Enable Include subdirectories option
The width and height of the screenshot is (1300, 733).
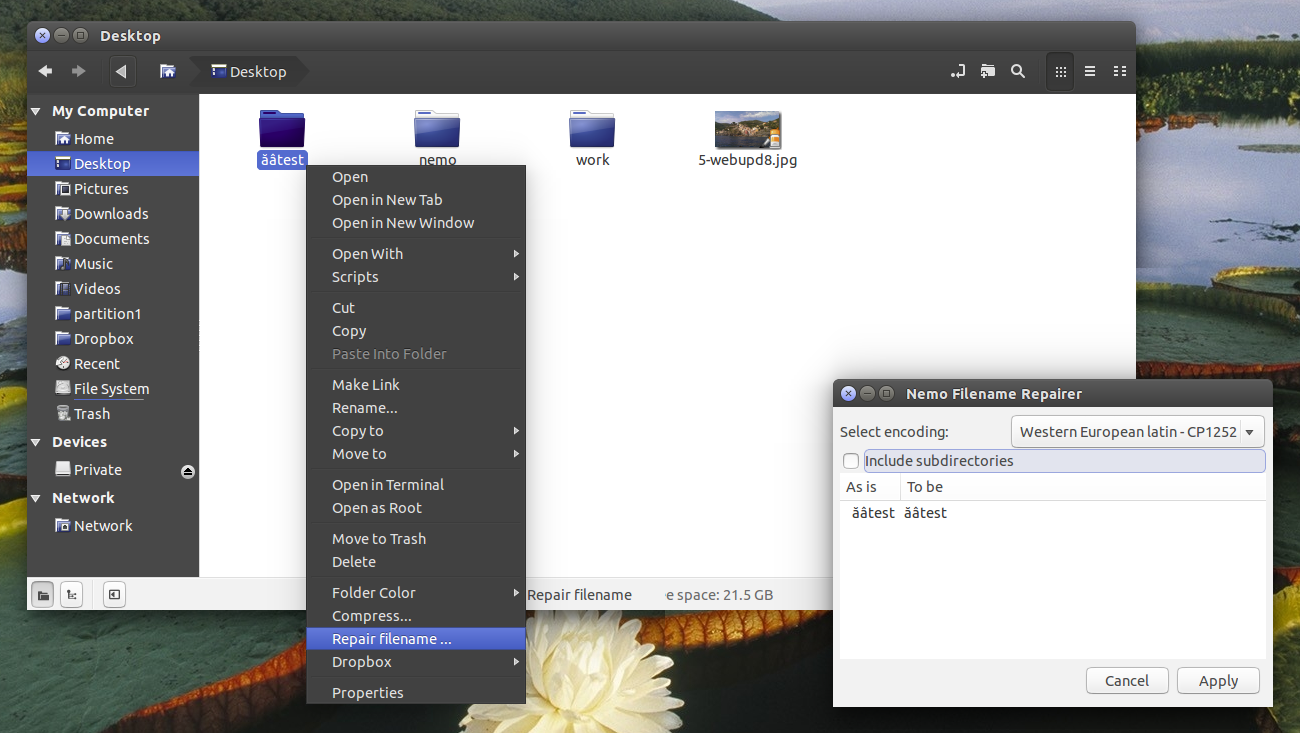pyautogui.click(x=851, y=461)
